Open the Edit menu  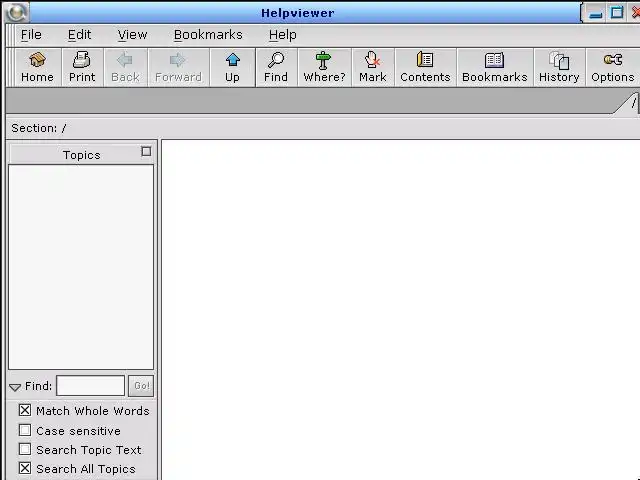(79, 35)
